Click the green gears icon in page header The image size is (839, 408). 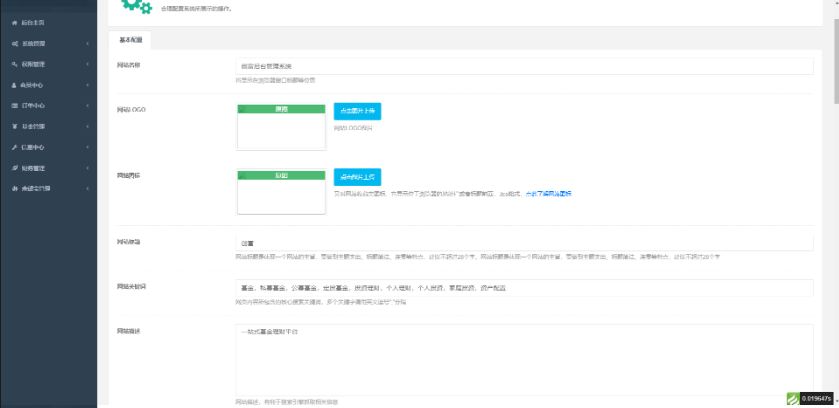coord(136,6)
